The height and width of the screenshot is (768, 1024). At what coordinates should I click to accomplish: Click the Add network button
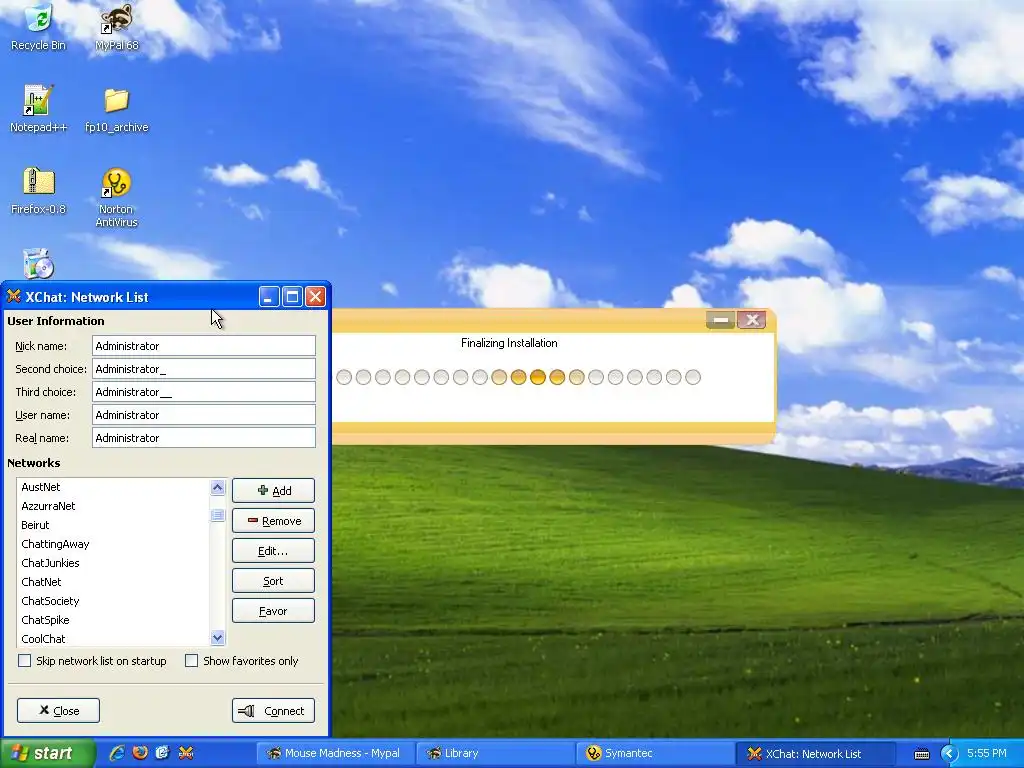(x=274, y=490)
